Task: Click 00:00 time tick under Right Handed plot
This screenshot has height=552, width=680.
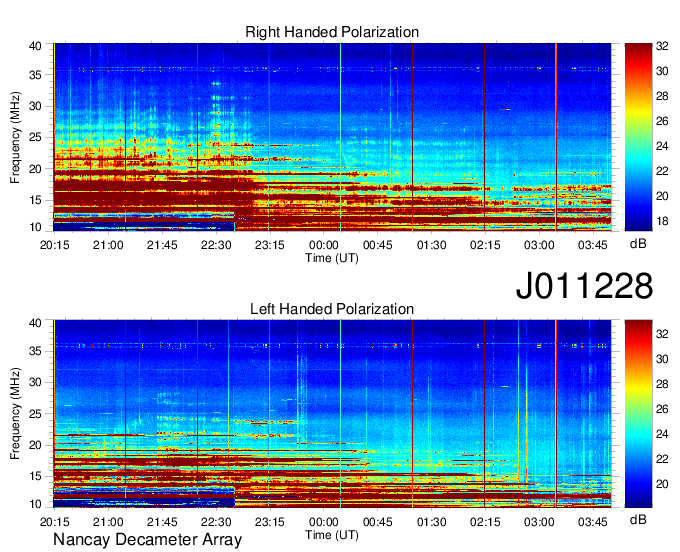Action: point(324,245)
